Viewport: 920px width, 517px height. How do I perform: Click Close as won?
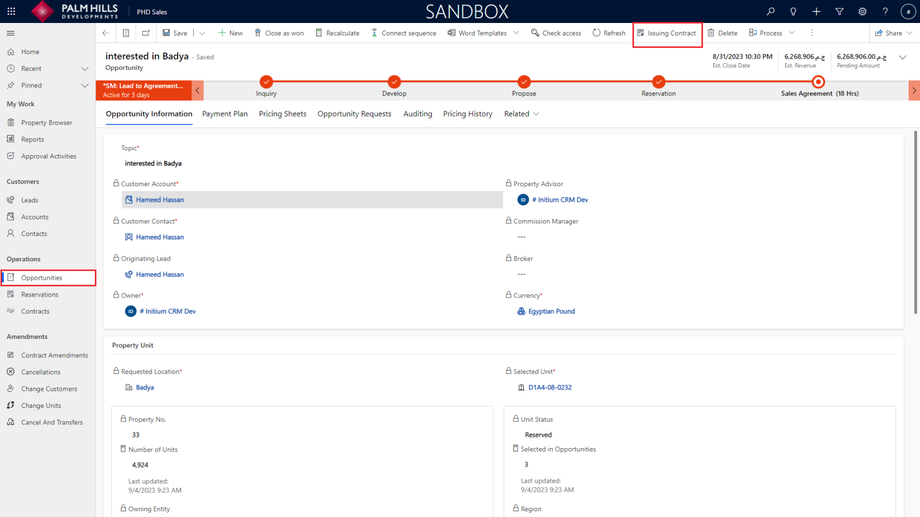(x=279, y=33)
